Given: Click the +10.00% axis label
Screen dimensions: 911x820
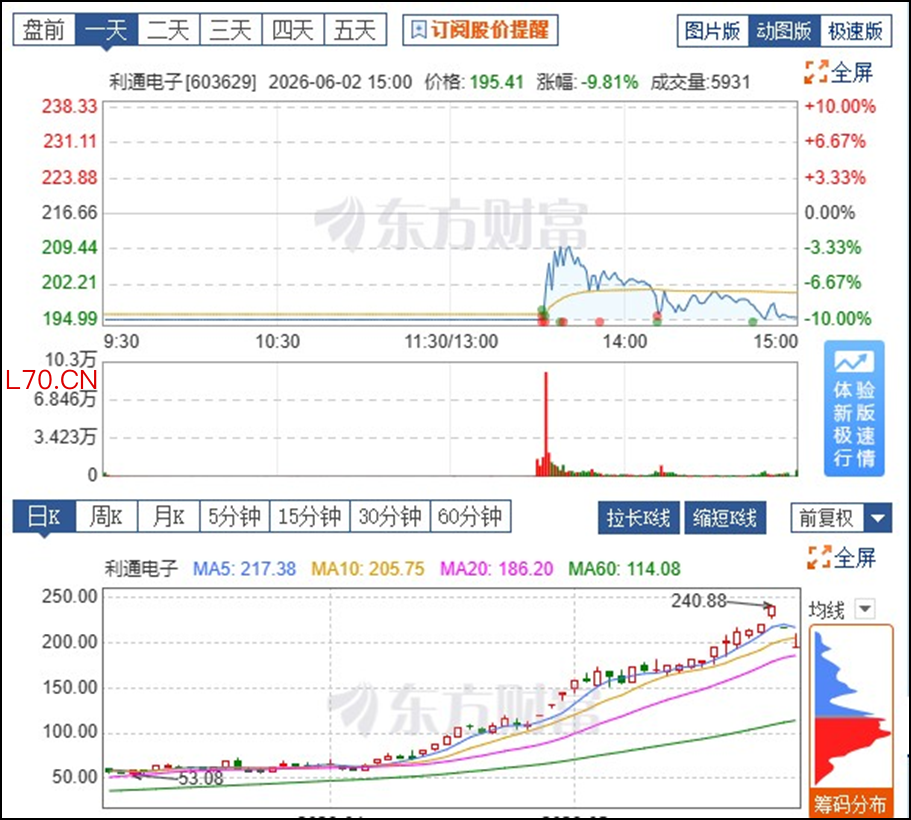Looking at the screenshot, I should click(x=840, y=106).
